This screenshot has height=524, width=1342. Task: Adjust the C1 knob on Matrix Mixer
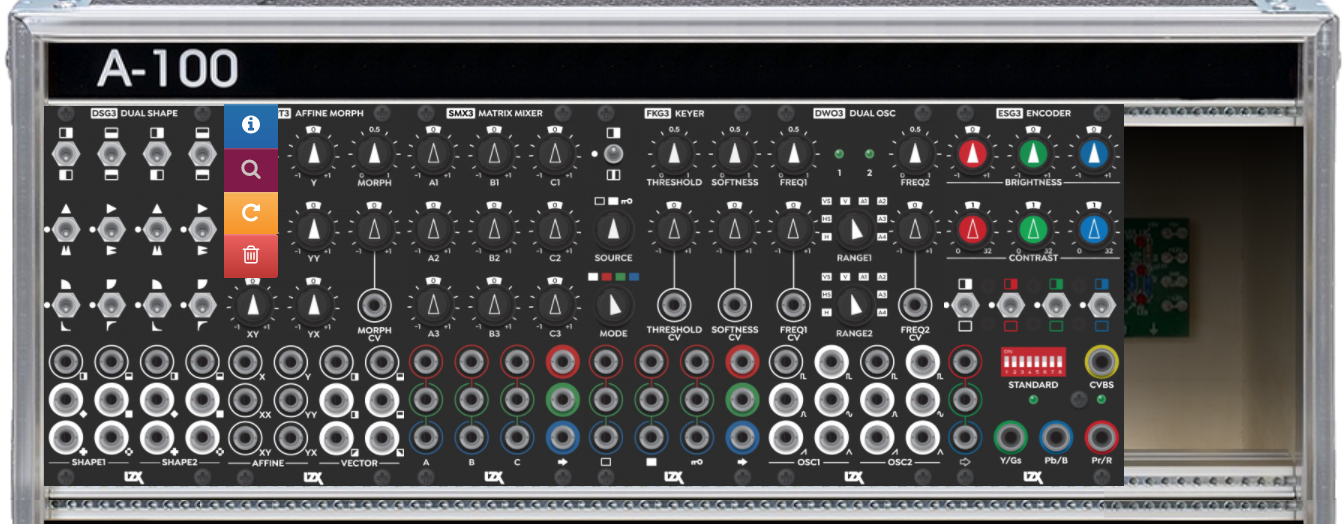point(554,153)
